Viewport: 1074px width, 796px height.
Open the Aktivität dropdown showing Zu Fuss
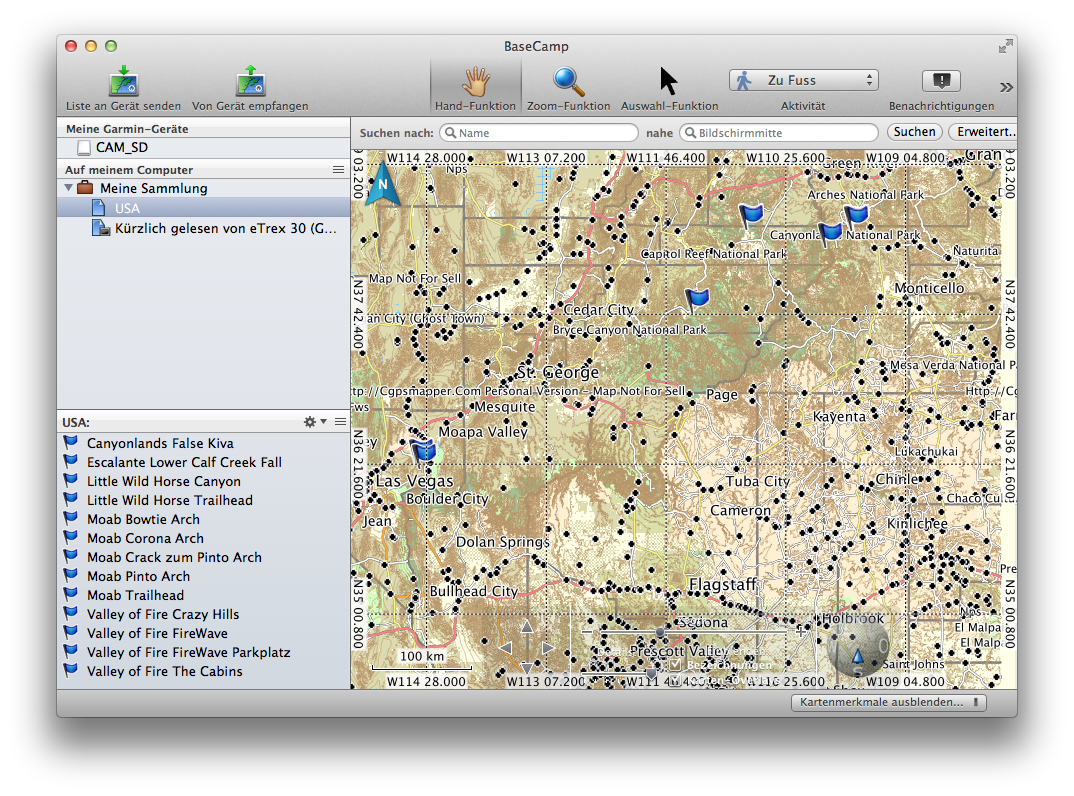tap(803, 80)
